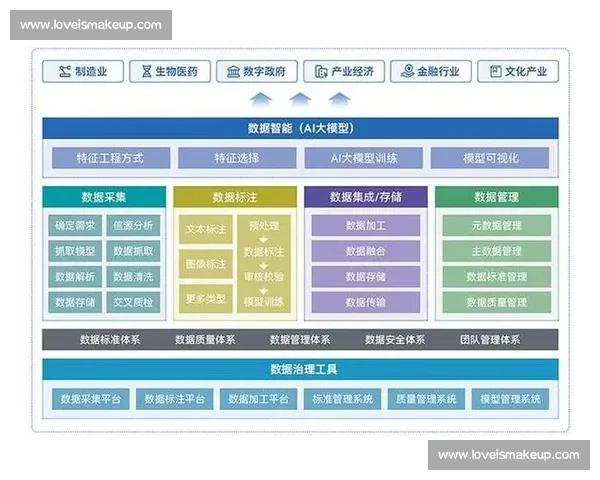Click 数据存储 in the purple panel

point(366,277)
